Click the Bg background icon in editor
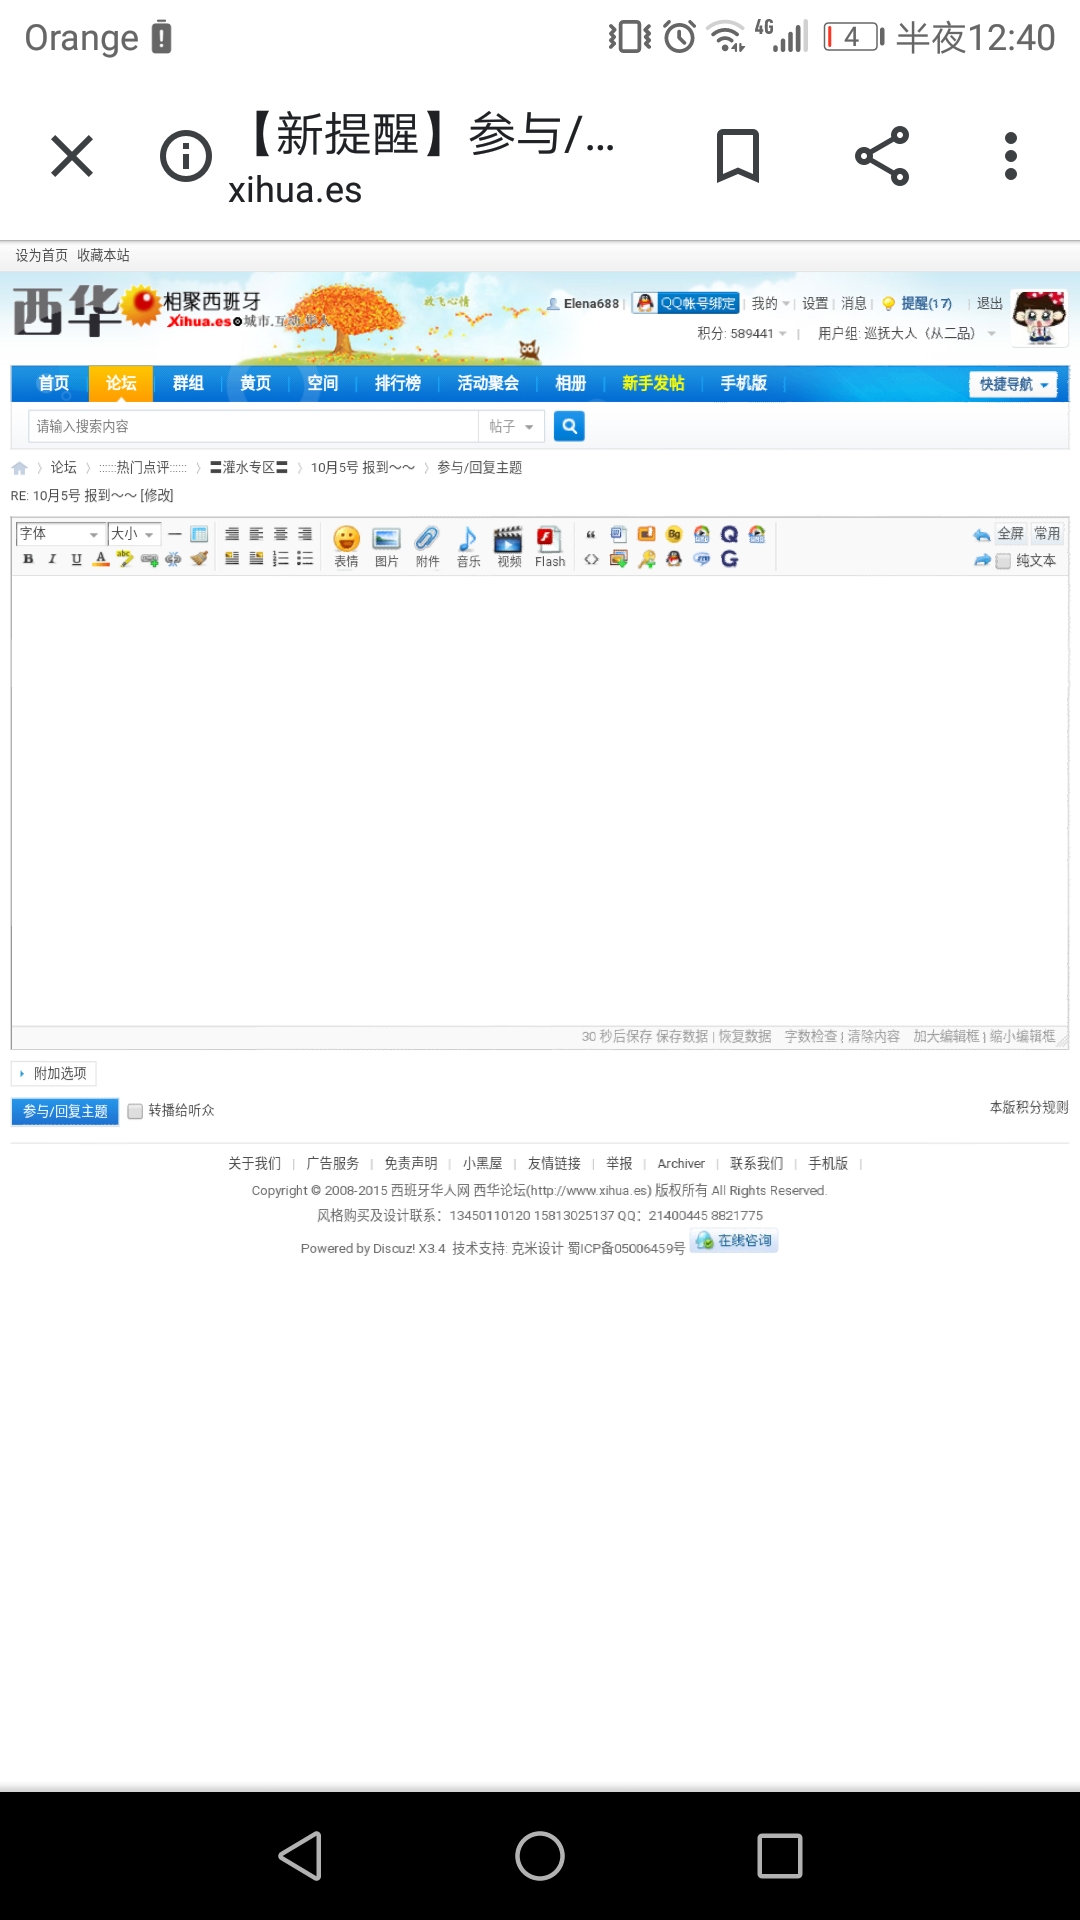 [x=674, y=534]
